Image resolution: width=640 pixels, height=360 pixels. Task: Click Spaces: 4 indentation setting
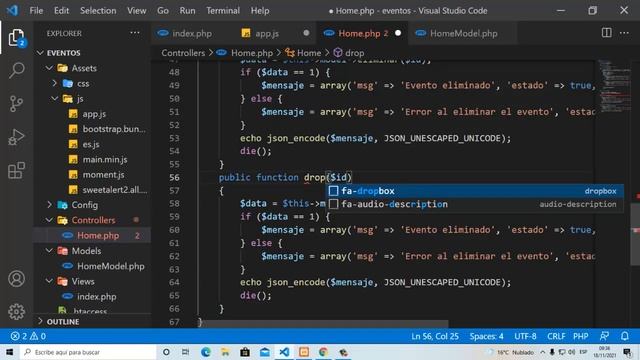pos(486,336)
